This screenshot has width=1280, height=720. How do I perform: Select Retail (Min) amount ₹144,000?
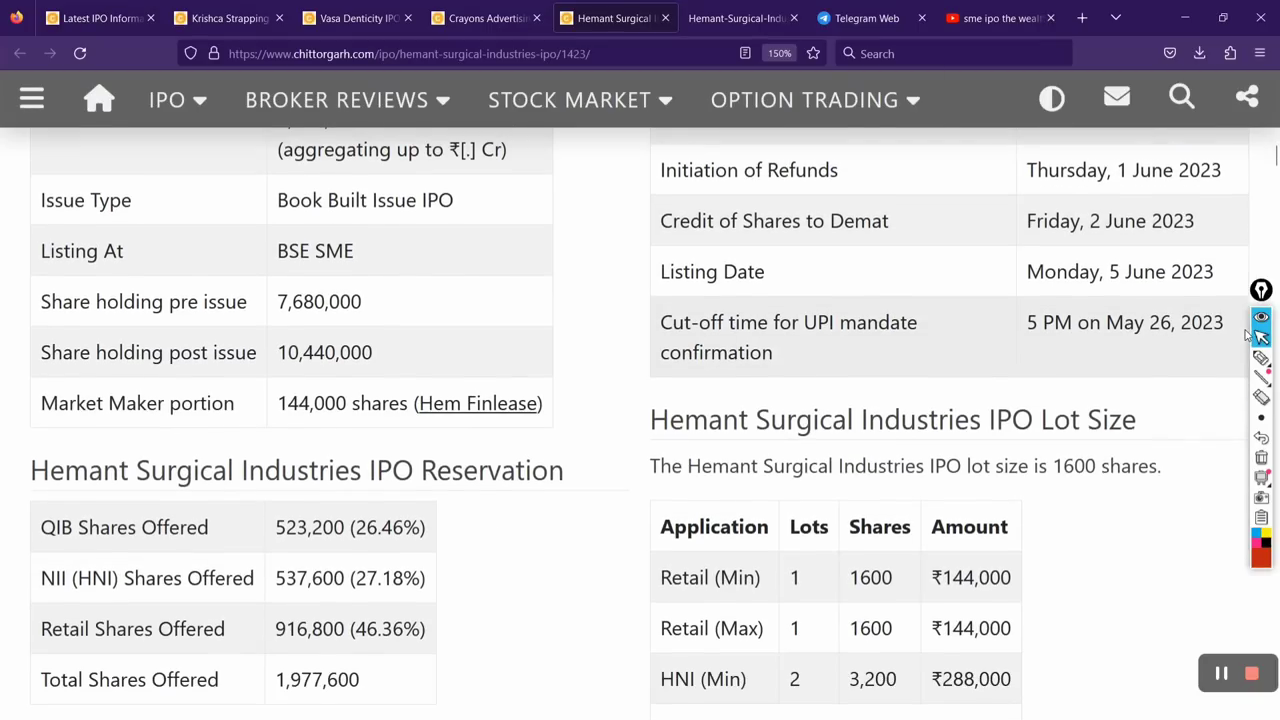pyautogui.click(x=971, y=577)
